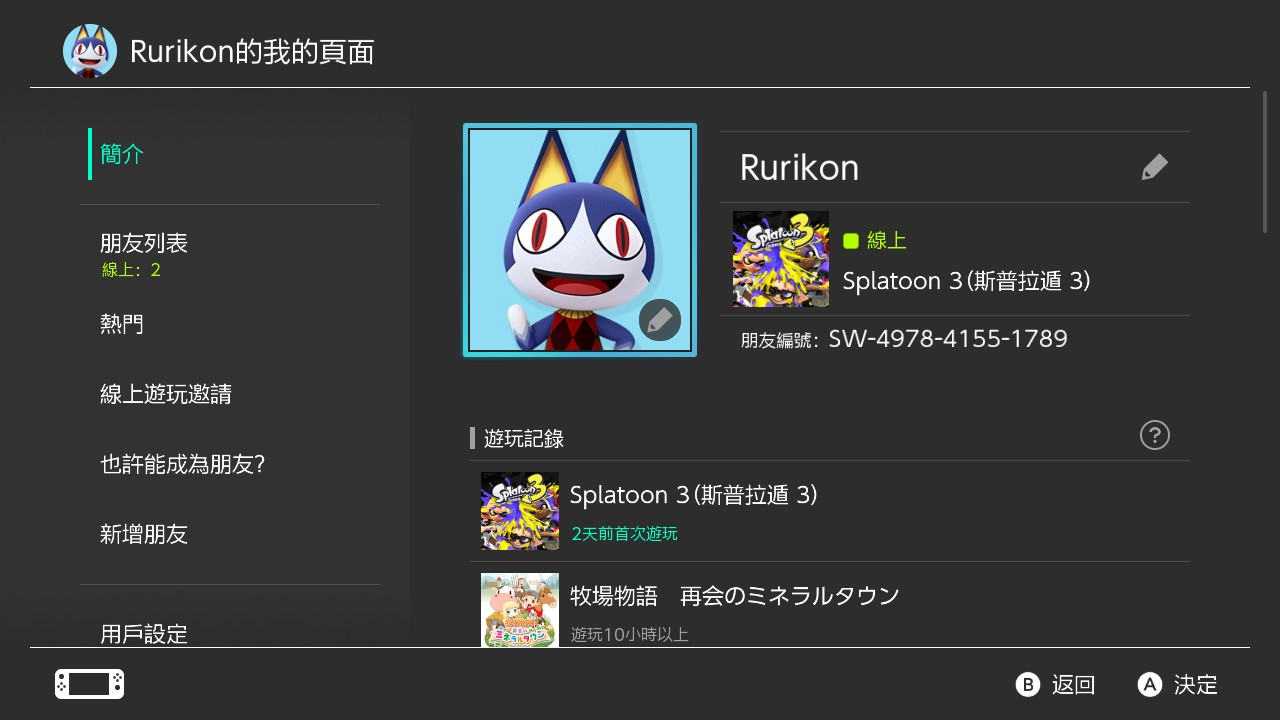
Task: Click the Switch console controller icon
Action: (89, 684)
